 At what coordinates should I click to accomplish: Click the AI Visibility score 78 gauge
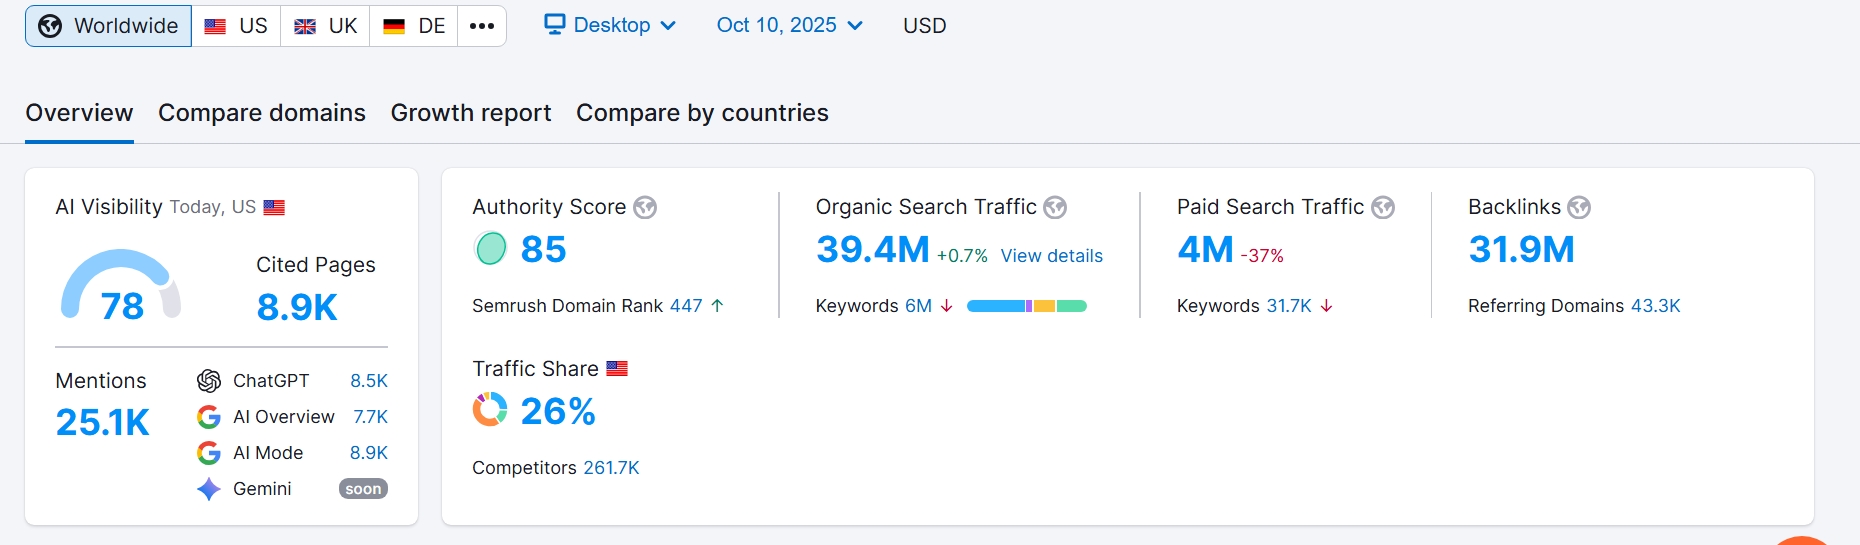pos(121,288)
